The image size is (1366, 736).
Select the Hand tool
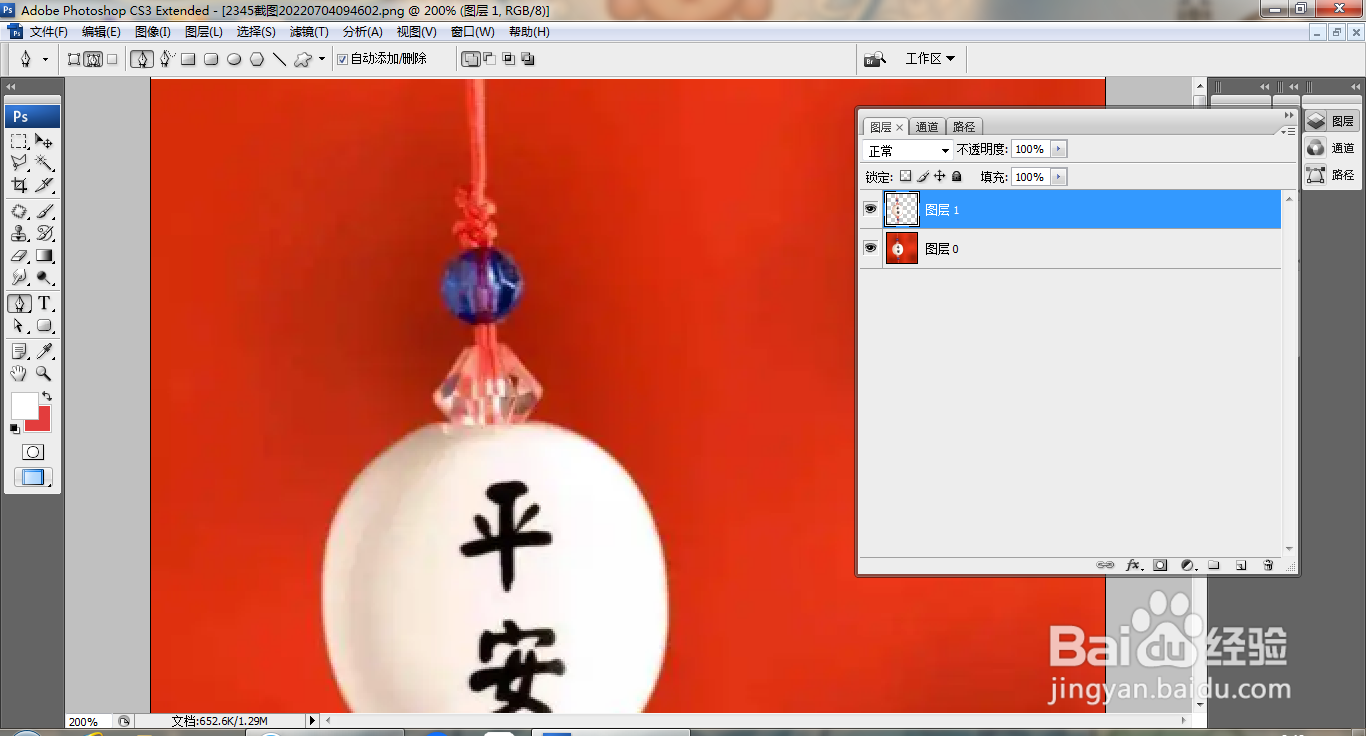19,373
